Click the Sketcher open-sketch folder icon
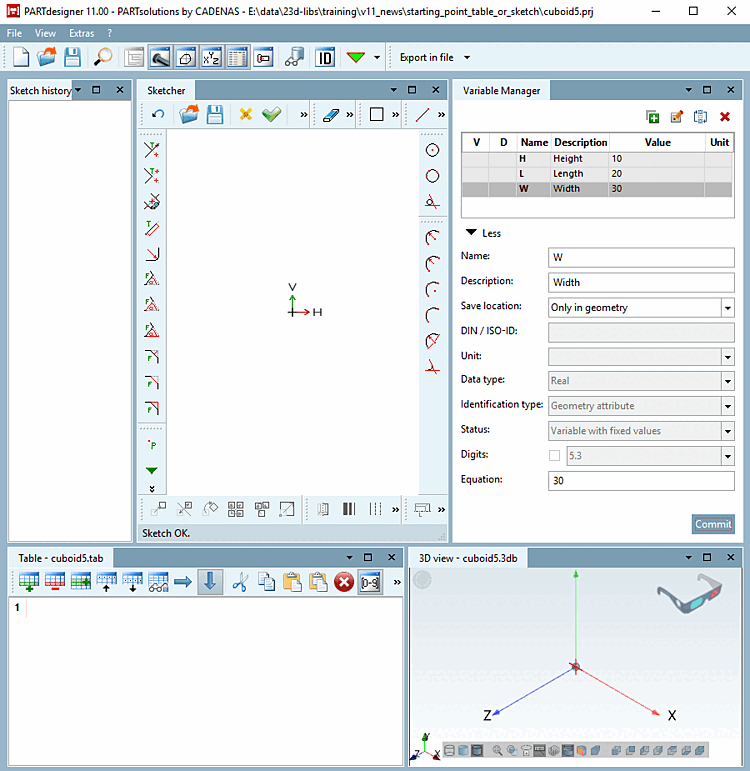Viewport: 750px width, 771px height. 189,115
